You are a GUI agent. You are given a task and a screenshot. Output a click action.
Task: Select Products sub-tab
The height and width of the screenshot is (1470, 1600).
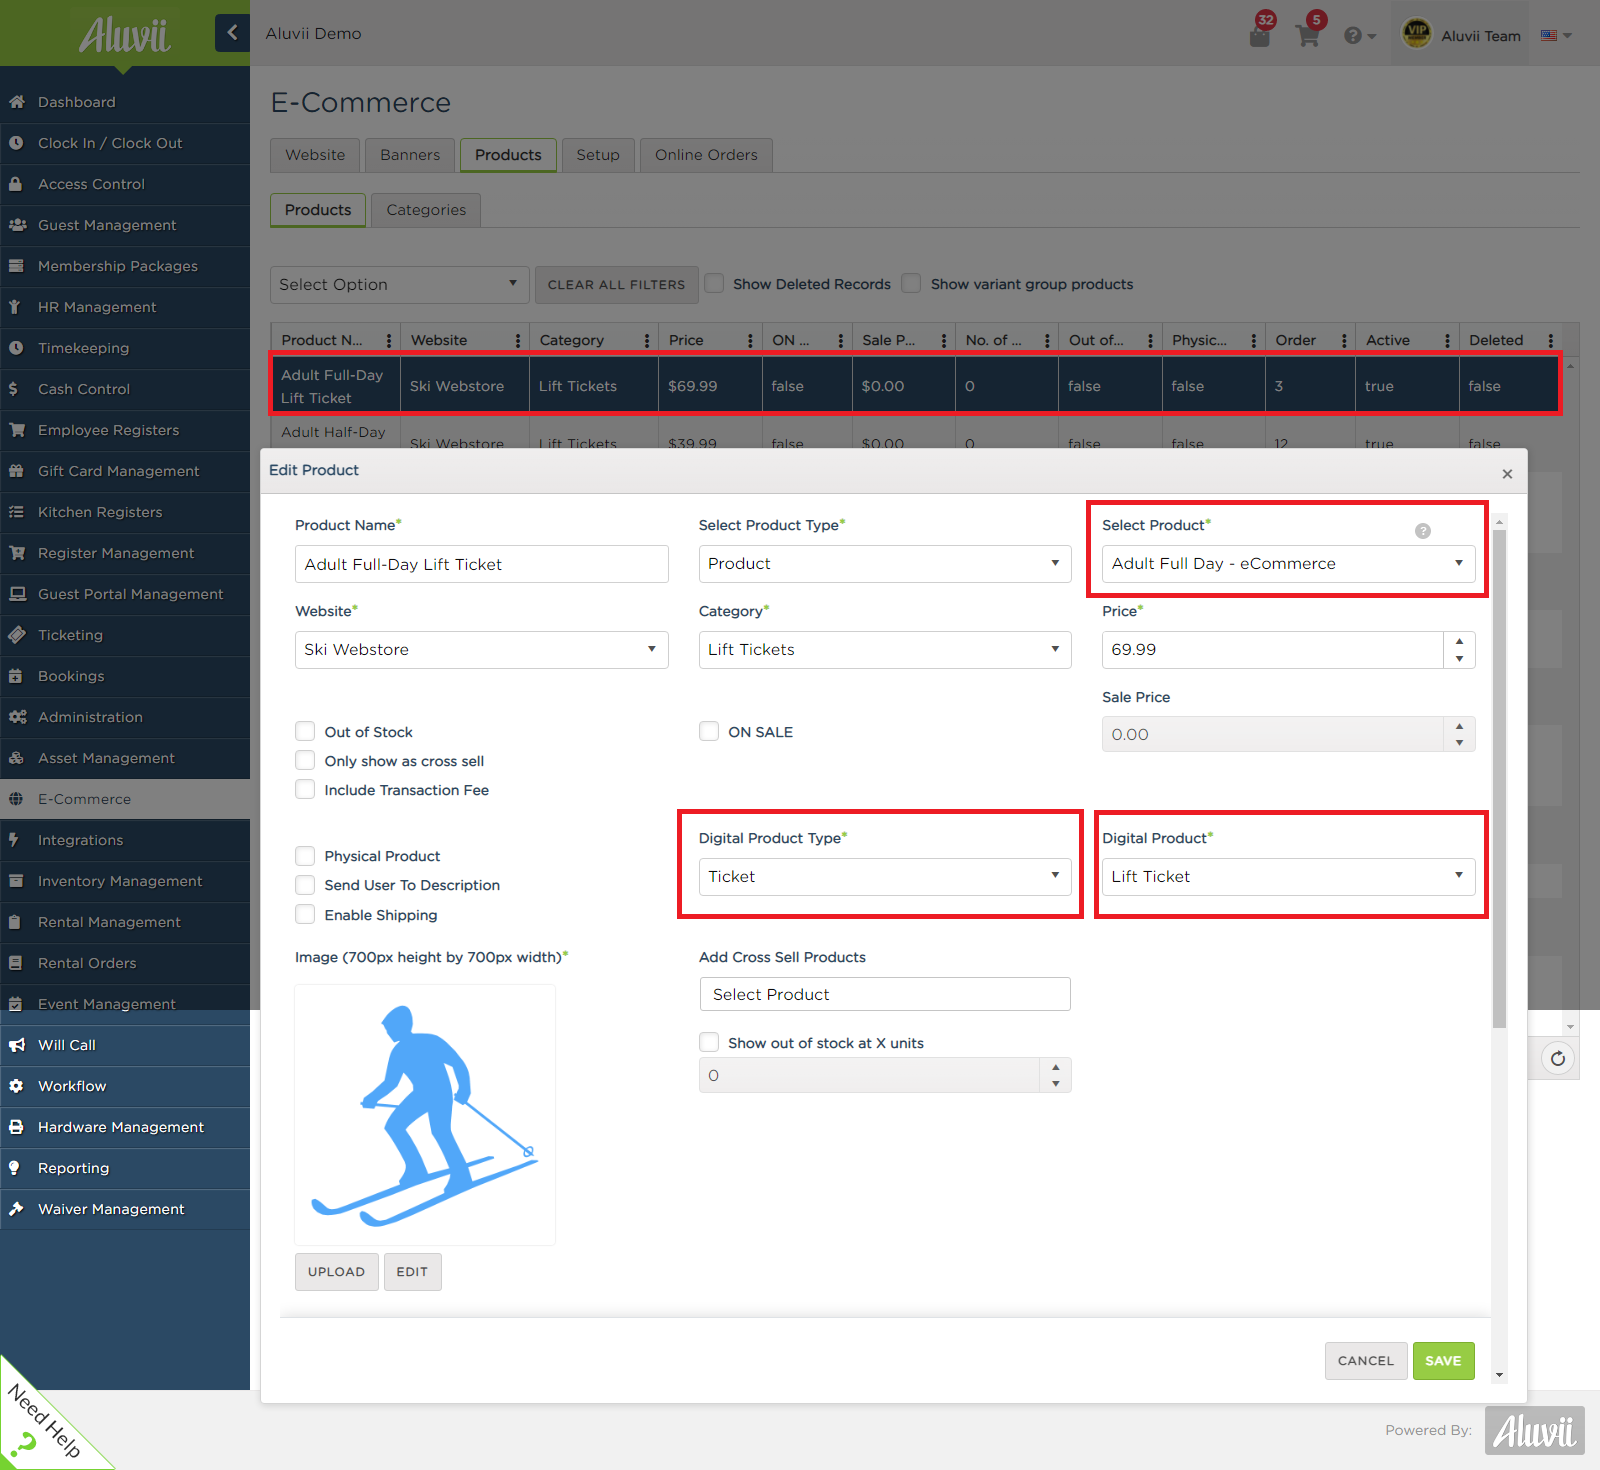pos(318,210)
